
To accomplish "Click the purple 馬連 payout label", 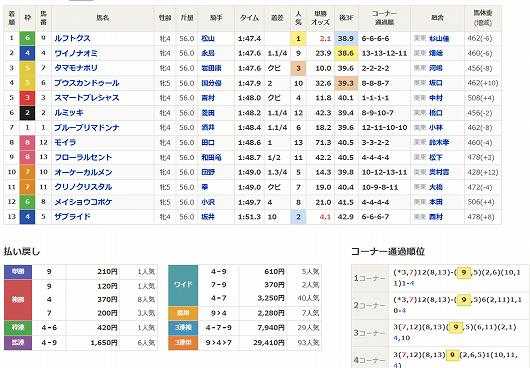I will click(x=18, y=342).
